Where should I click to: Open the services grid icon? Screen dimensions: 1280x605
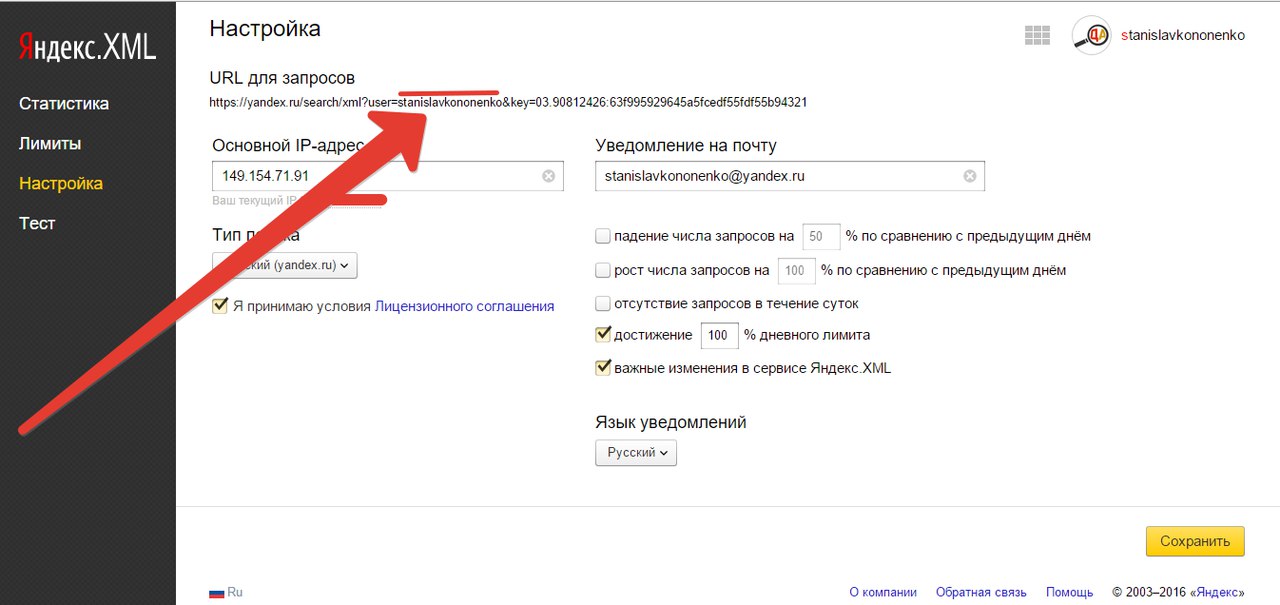[x=1037, y=35]
